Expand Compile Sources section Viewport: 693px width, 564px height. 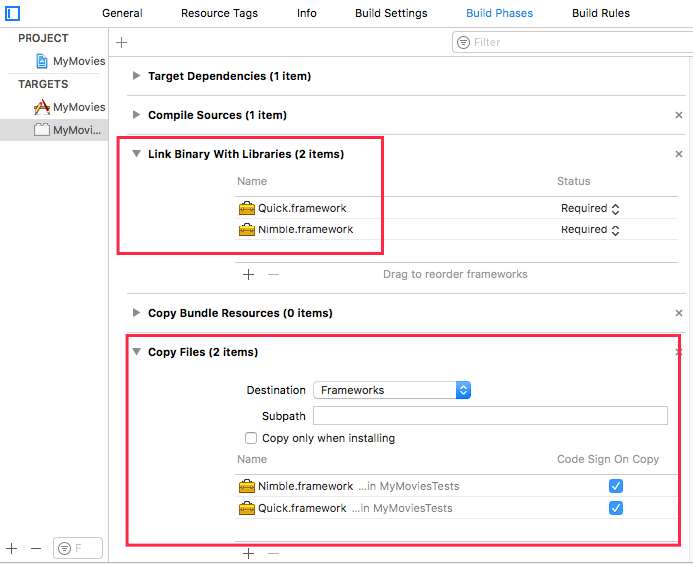(136, 115)
